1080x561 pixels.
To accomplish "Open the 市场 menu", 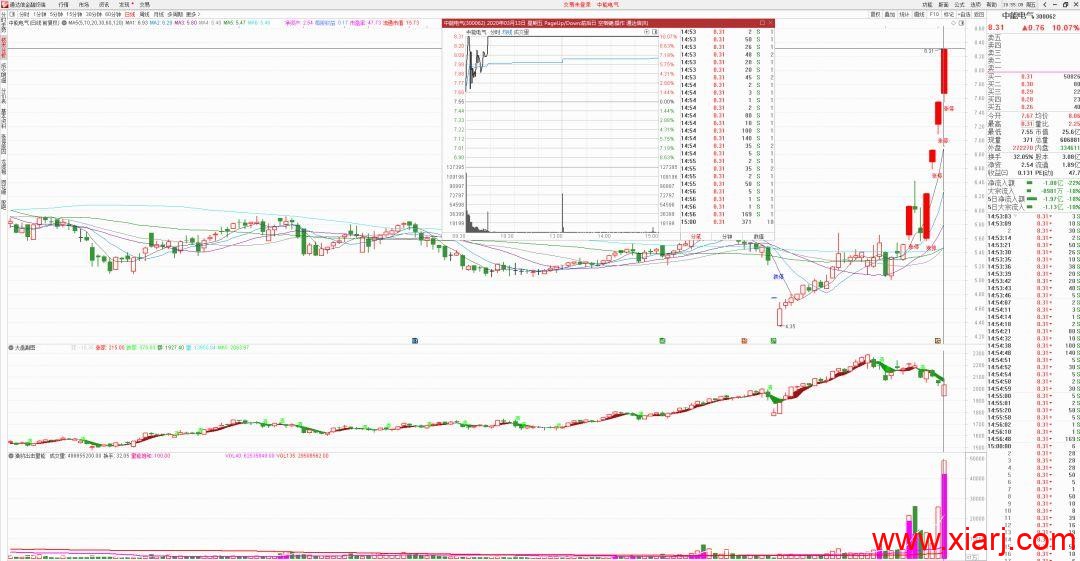I will pos(84,5).
